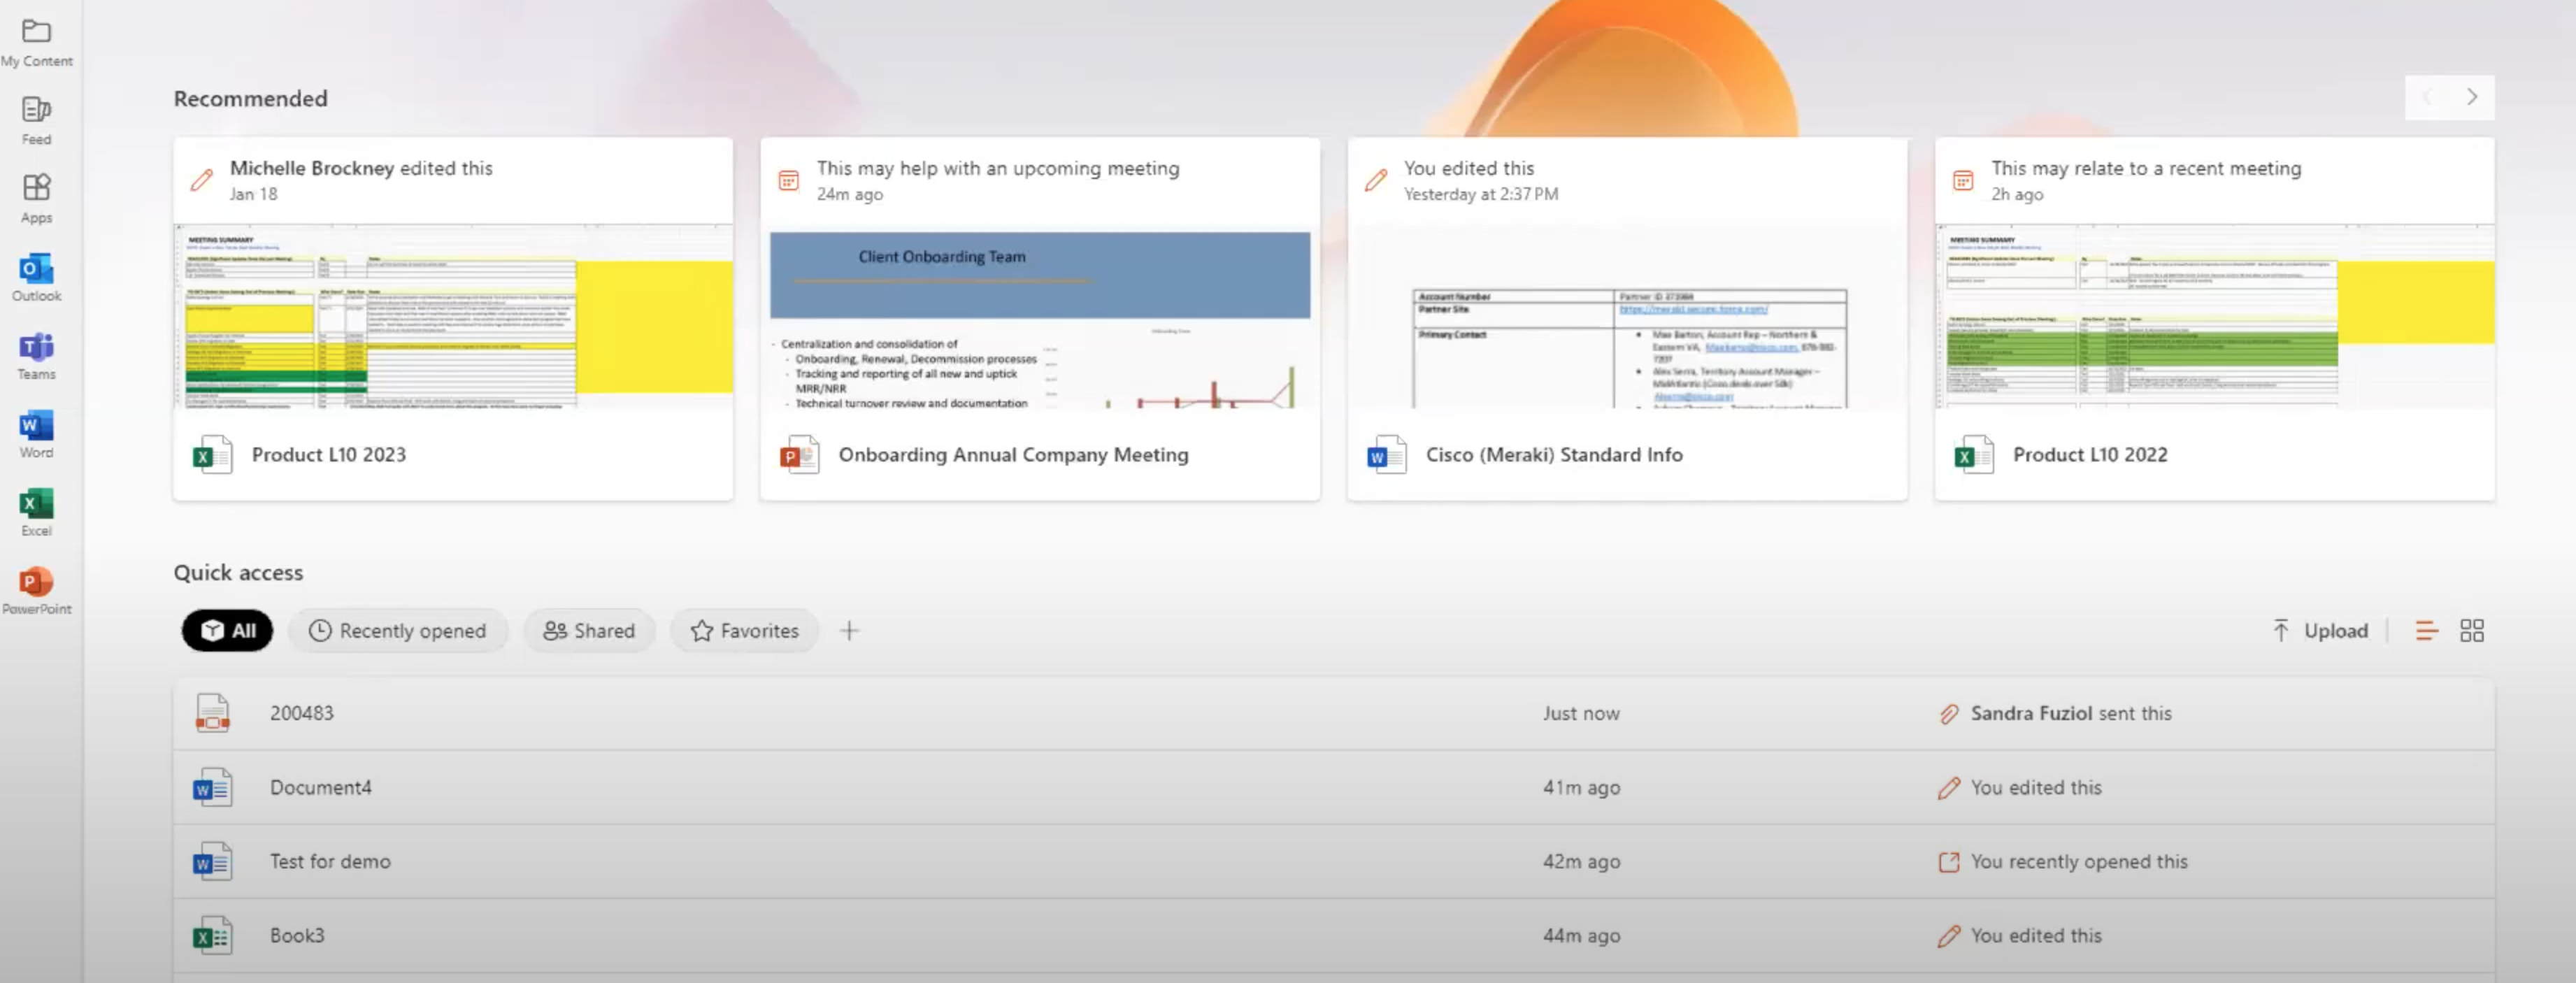Viewport: 2576px width, 983px height.
Task: Select the Recently opened tab
Action: tap(399, 629)
